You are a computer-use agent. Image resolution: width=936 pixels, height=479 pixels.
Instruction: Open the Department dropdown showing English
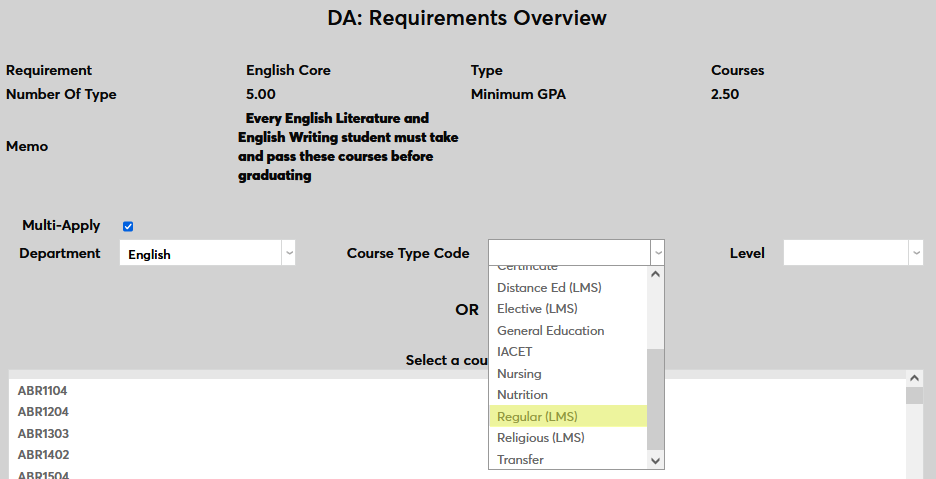tap(207, 253)
